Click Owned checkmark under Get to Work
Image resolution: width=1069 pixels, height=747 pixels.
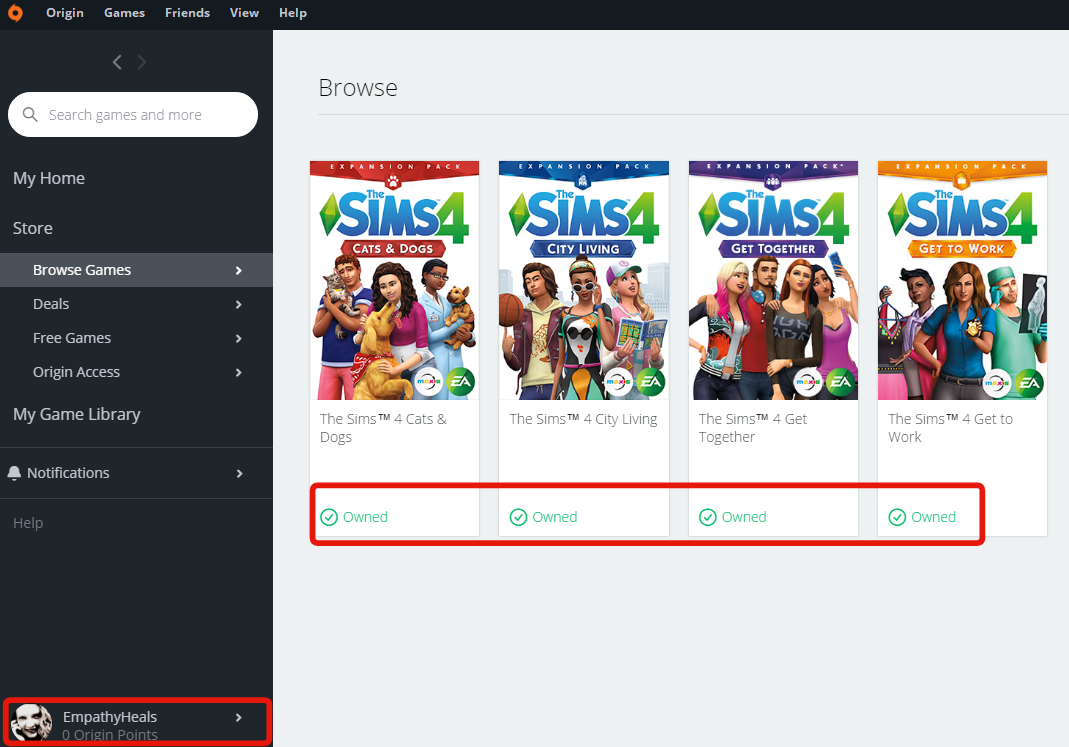pyautogui.click(x=898, y=517)
